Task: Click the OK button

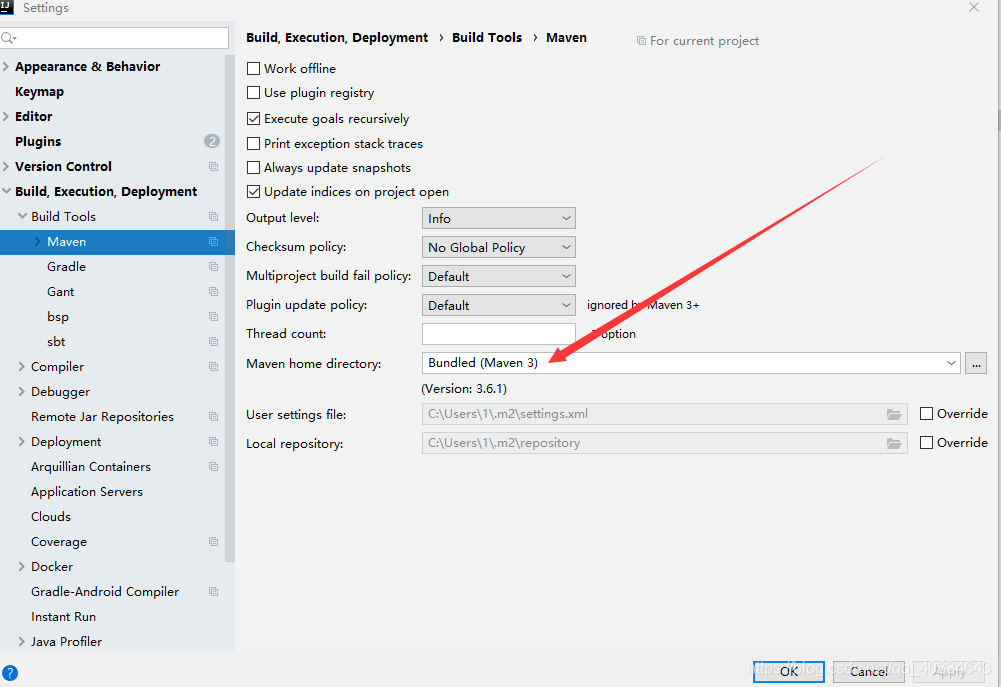Action: click(788, 671)
